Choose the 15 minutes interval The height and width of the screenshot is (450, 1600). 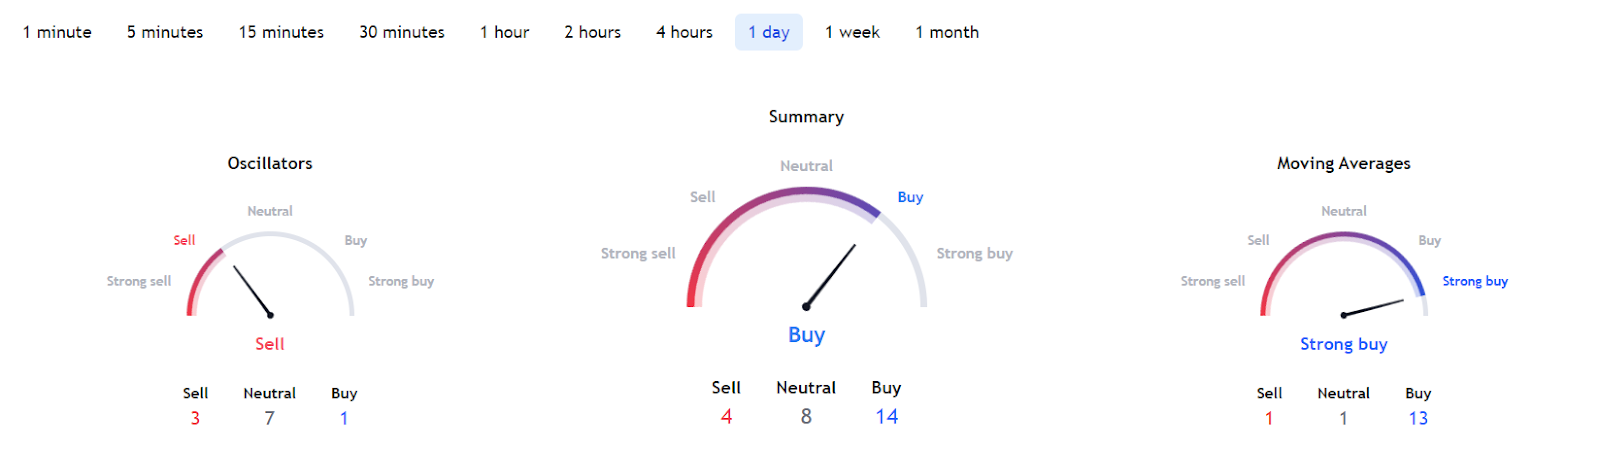pyautogui.click(x=281, y=32)
